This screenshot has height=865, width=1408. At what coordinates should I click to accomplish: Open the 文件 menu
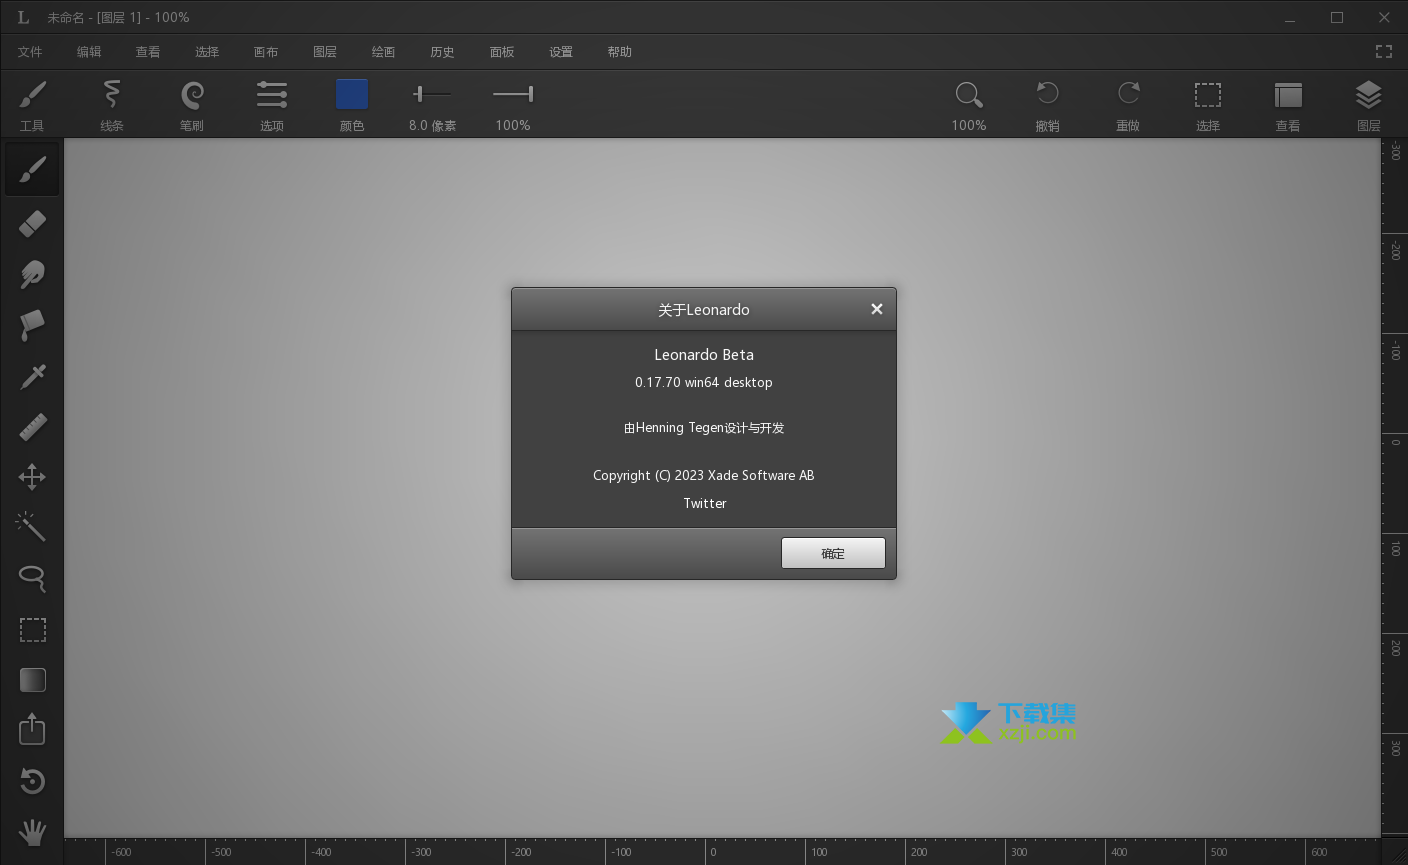30,52
